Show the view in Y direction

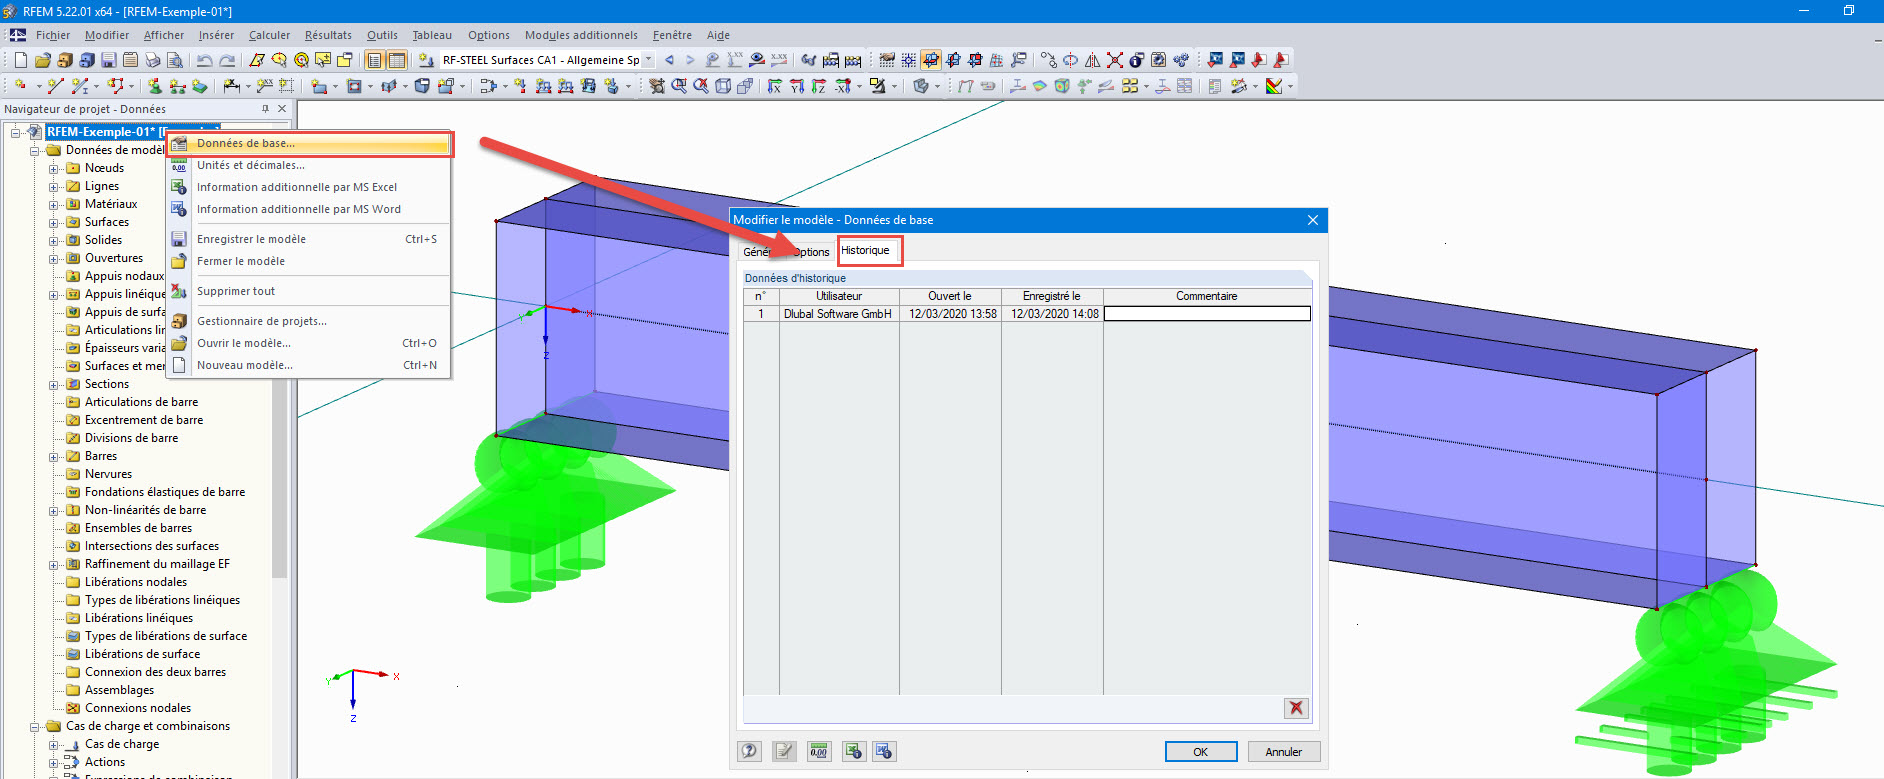tap(797, 87)
